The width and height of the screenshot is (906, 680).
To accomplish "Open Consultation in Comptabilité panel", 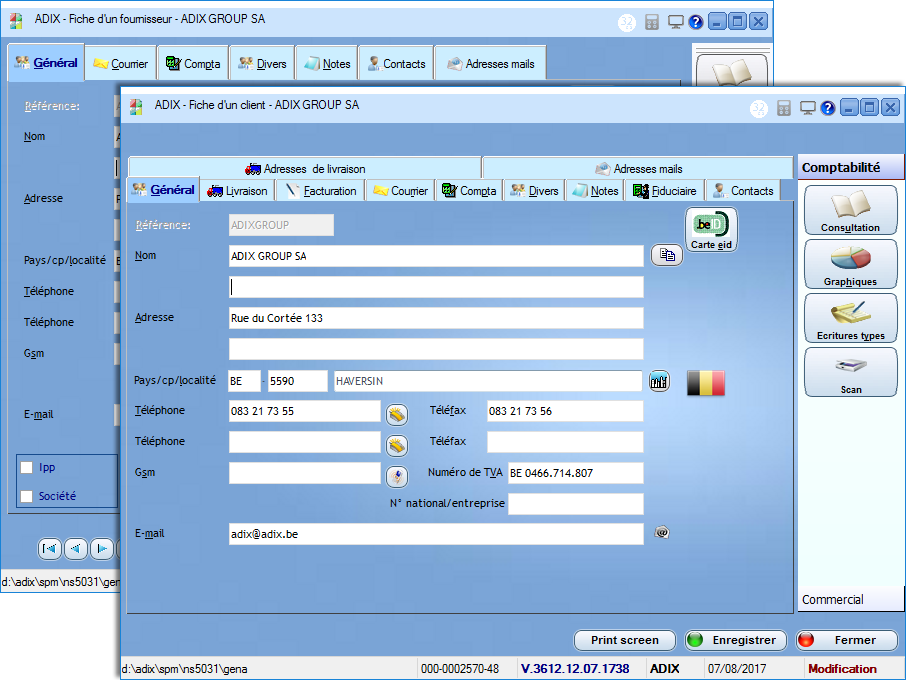I will pos(851,210).
